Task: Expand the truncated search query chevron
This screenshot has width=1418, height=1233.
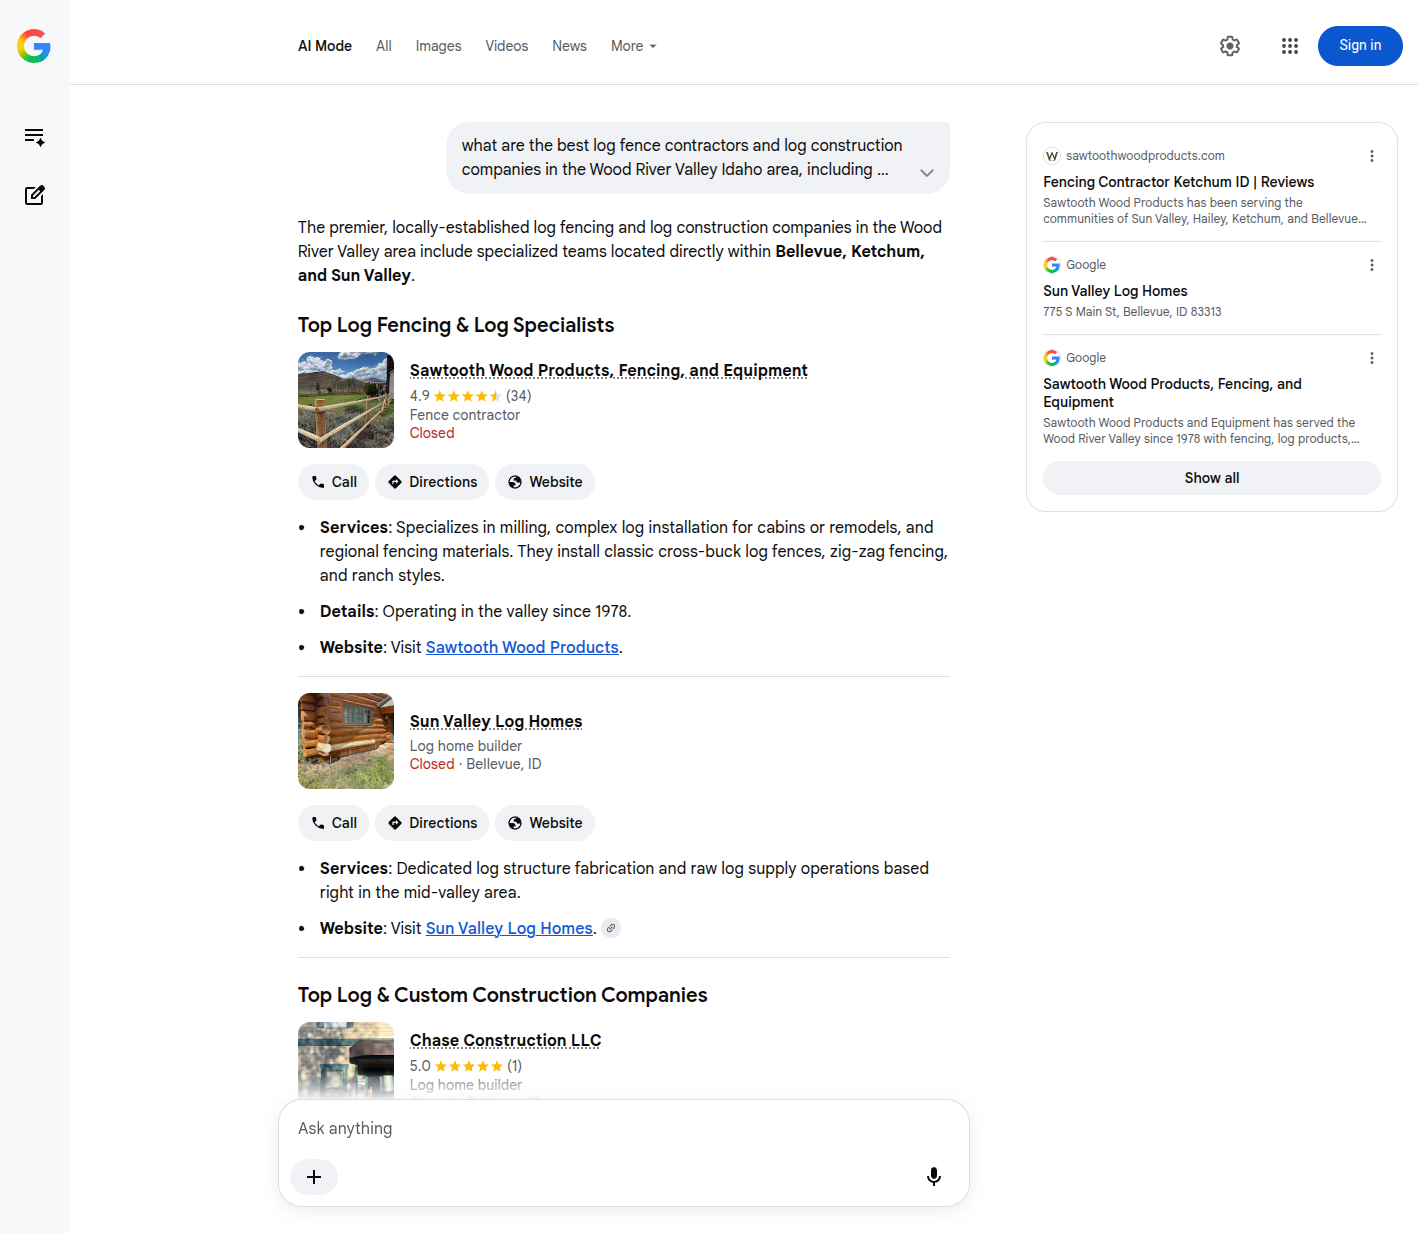Action: click(927, 172)
